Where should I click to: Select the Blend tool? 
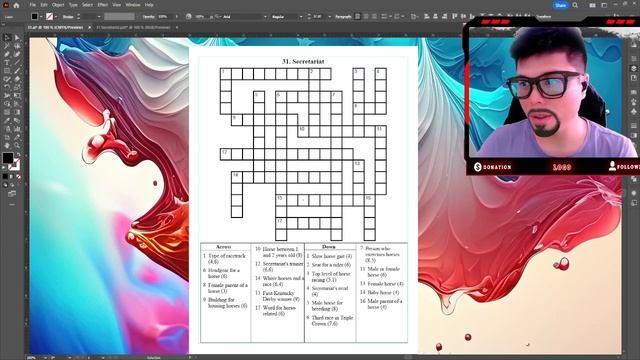click(x=17, y=120)
